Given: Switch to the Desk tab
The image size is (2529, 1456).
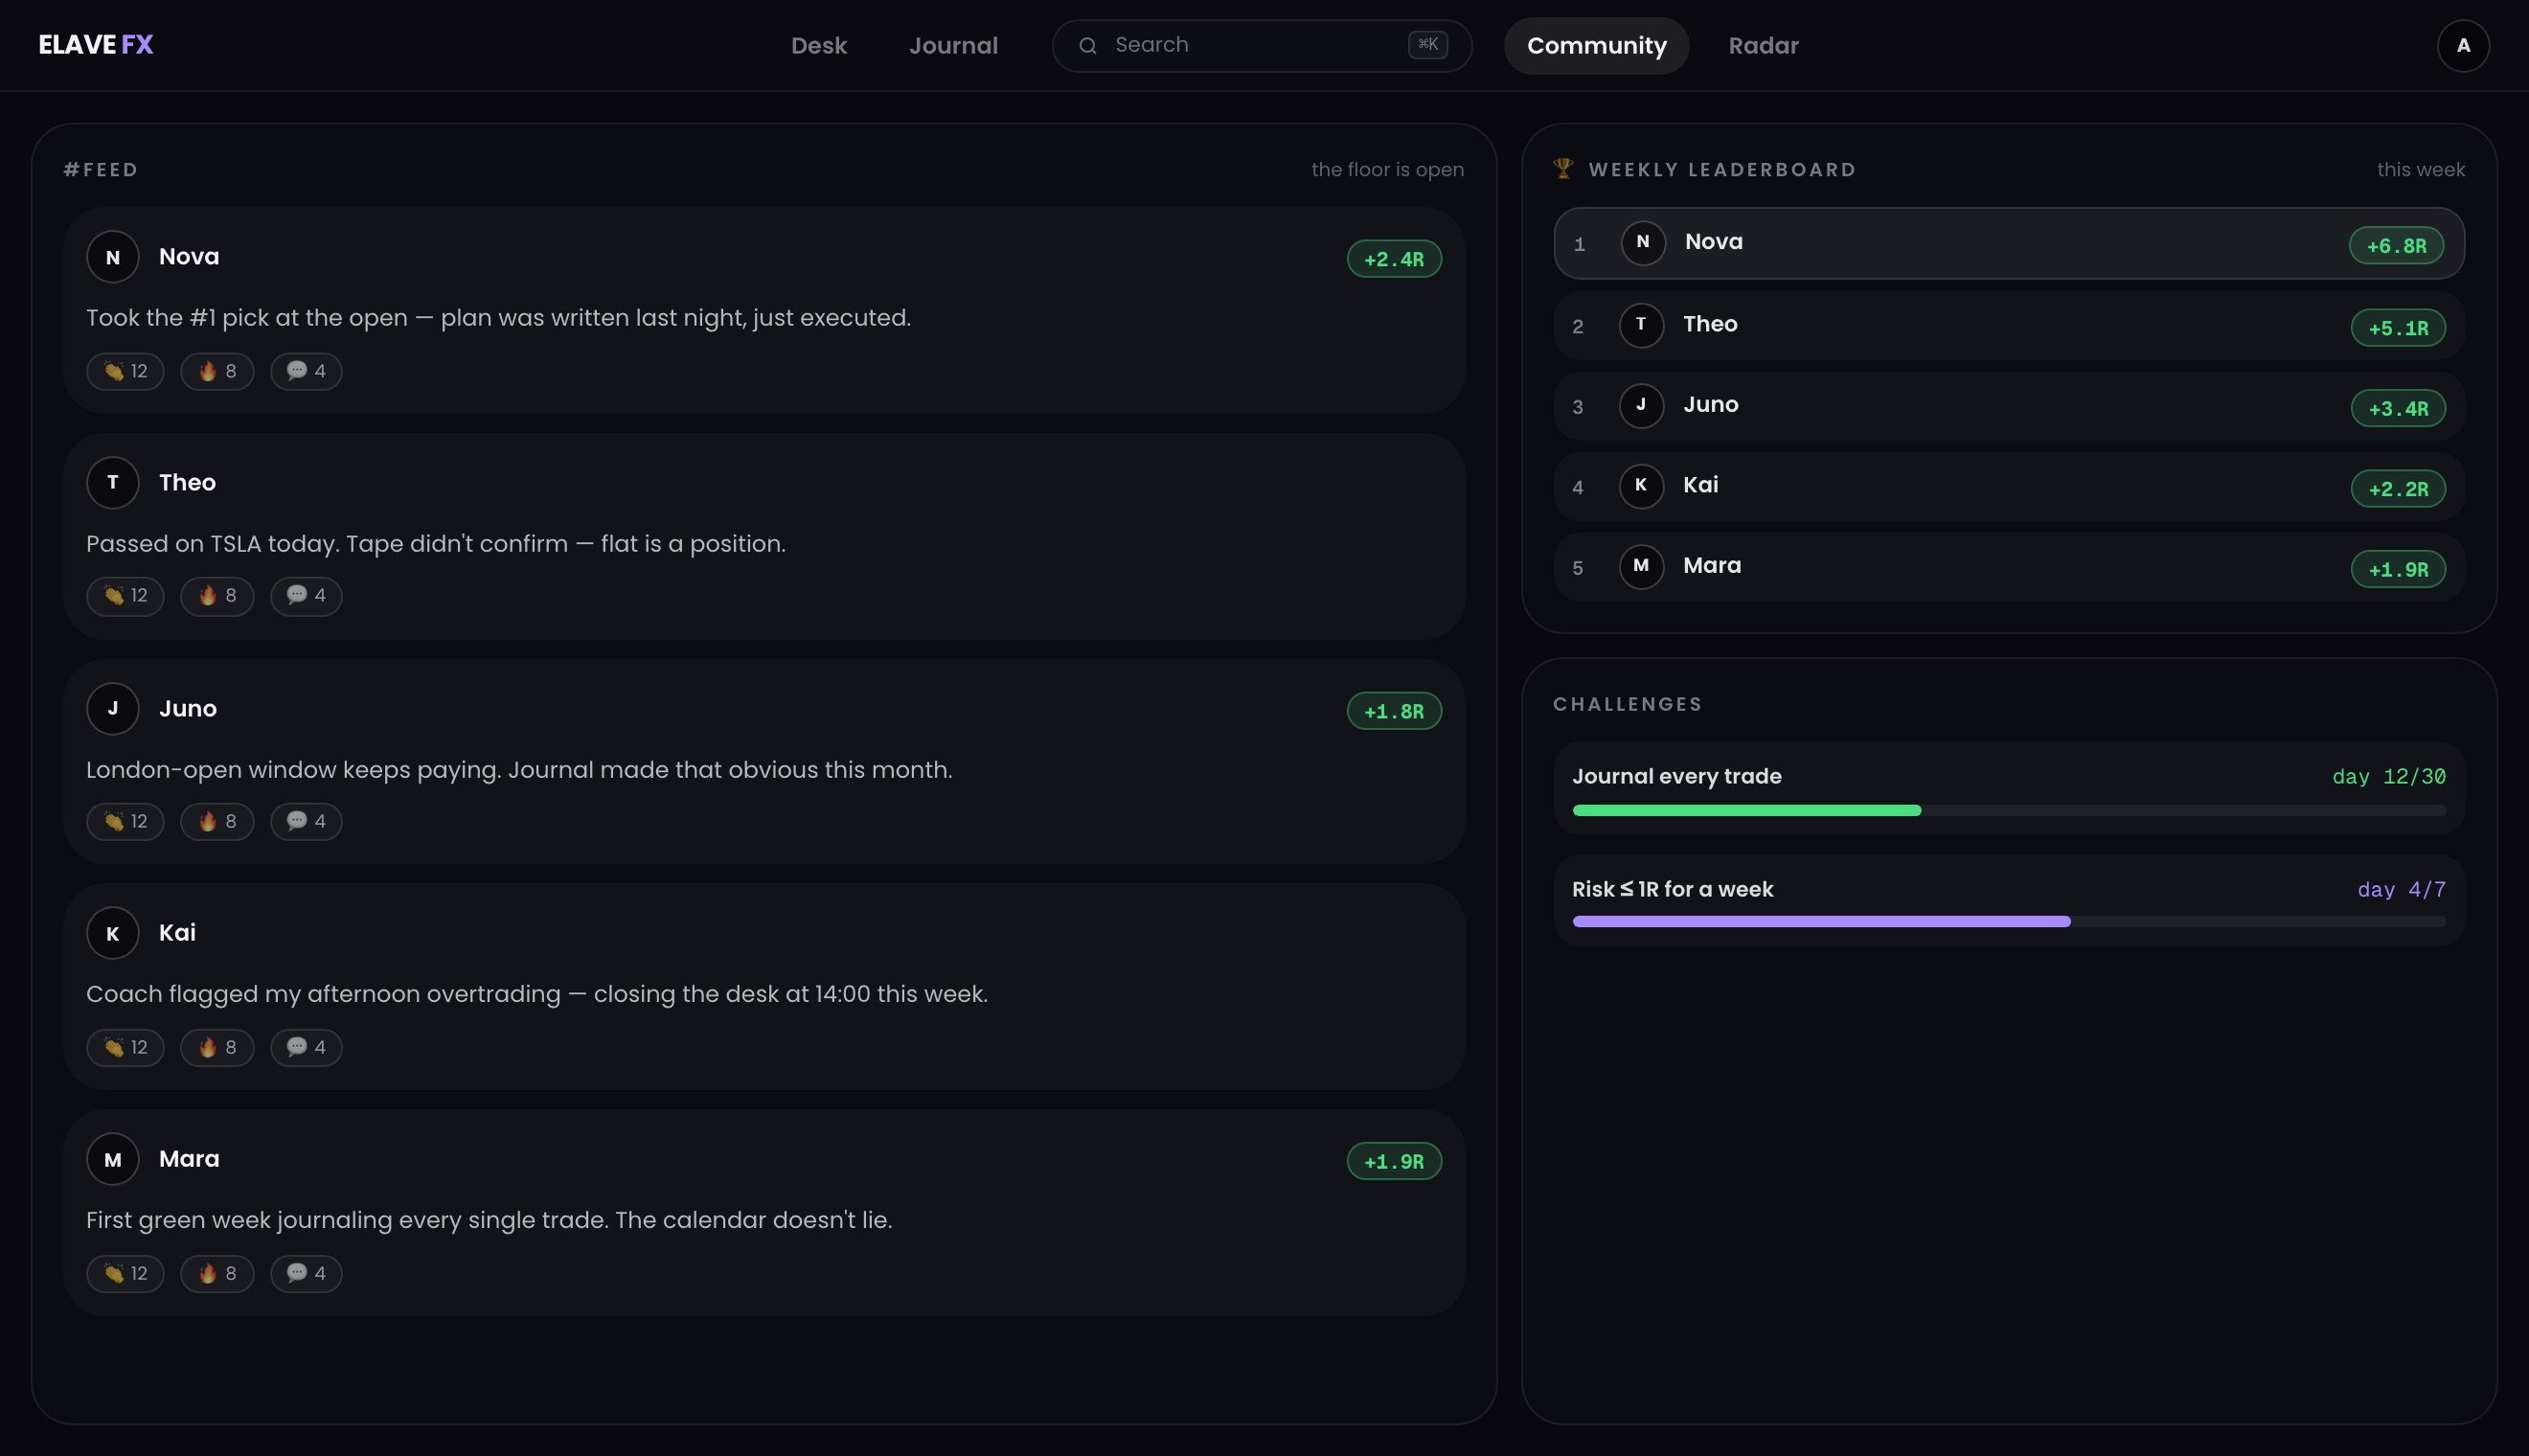Looking at the screenshot, I should 819,45.
